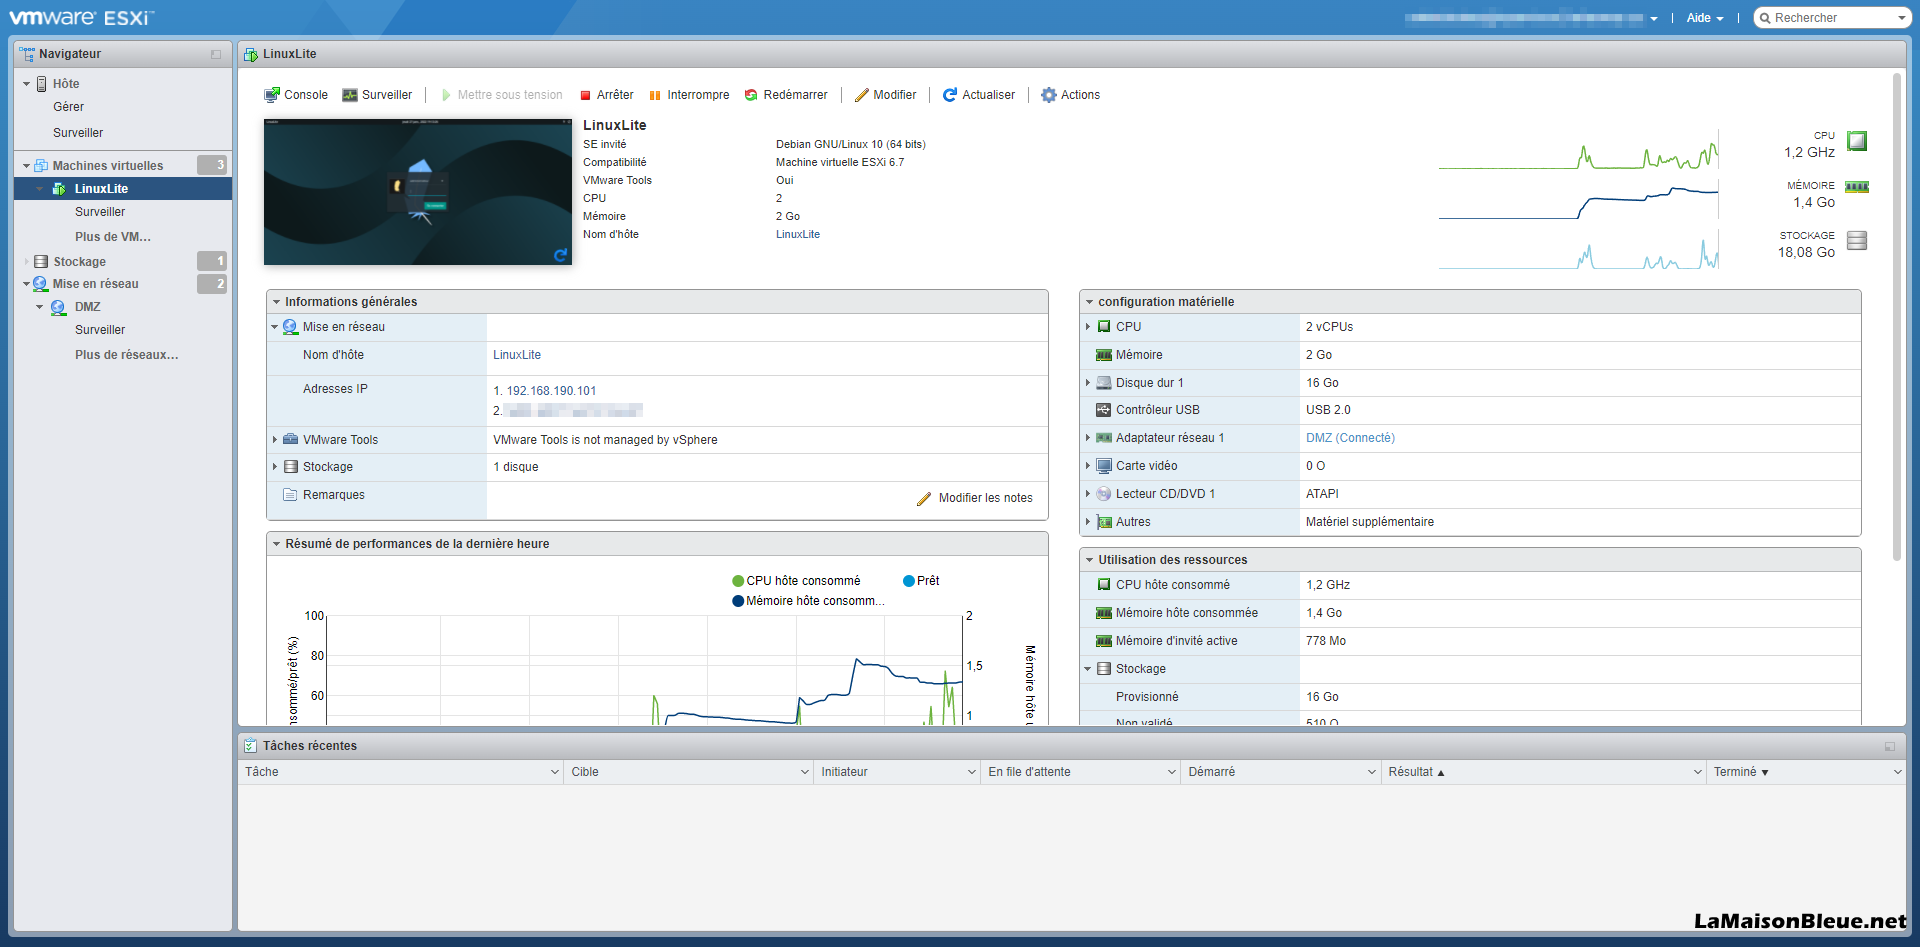The height and width of the screenshot is (947, 1920).
Task: Click the LinuxLite hostname link in Informations générales
Action: tap(517, 355)
